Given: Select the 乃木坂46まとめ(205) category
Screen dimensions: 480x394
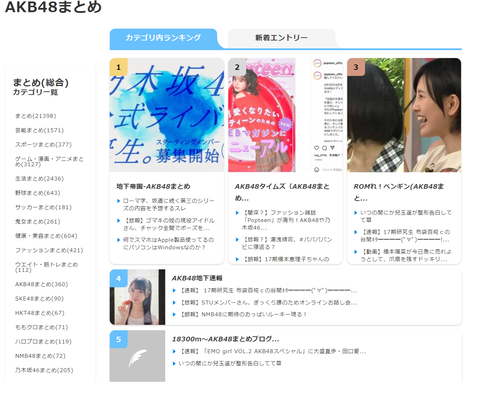Looking at the screenshot, I should pos(44,370).
